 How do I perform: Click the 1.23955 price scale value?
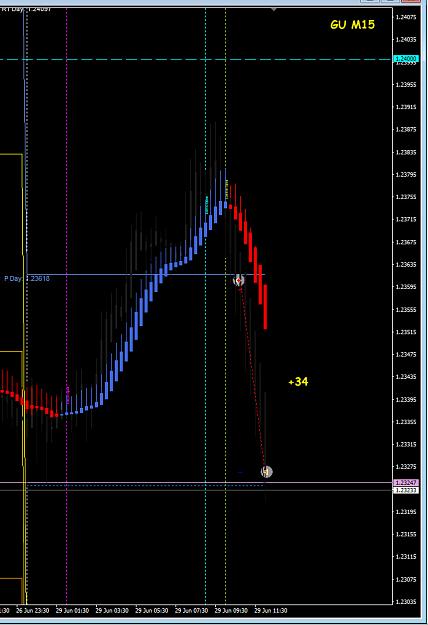click(406, 85)
